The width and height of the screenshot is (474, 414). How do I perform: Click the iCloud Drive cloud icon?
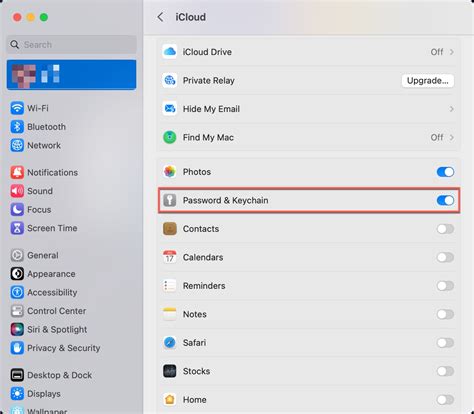point(170,52)
